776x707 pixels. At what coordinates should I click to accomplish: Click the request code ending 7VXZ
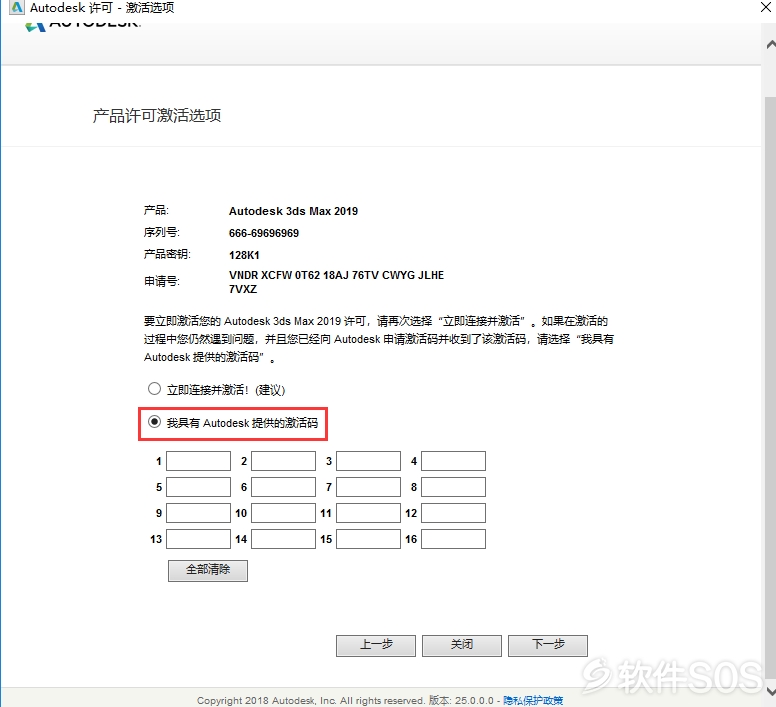[x=243, y=289]
